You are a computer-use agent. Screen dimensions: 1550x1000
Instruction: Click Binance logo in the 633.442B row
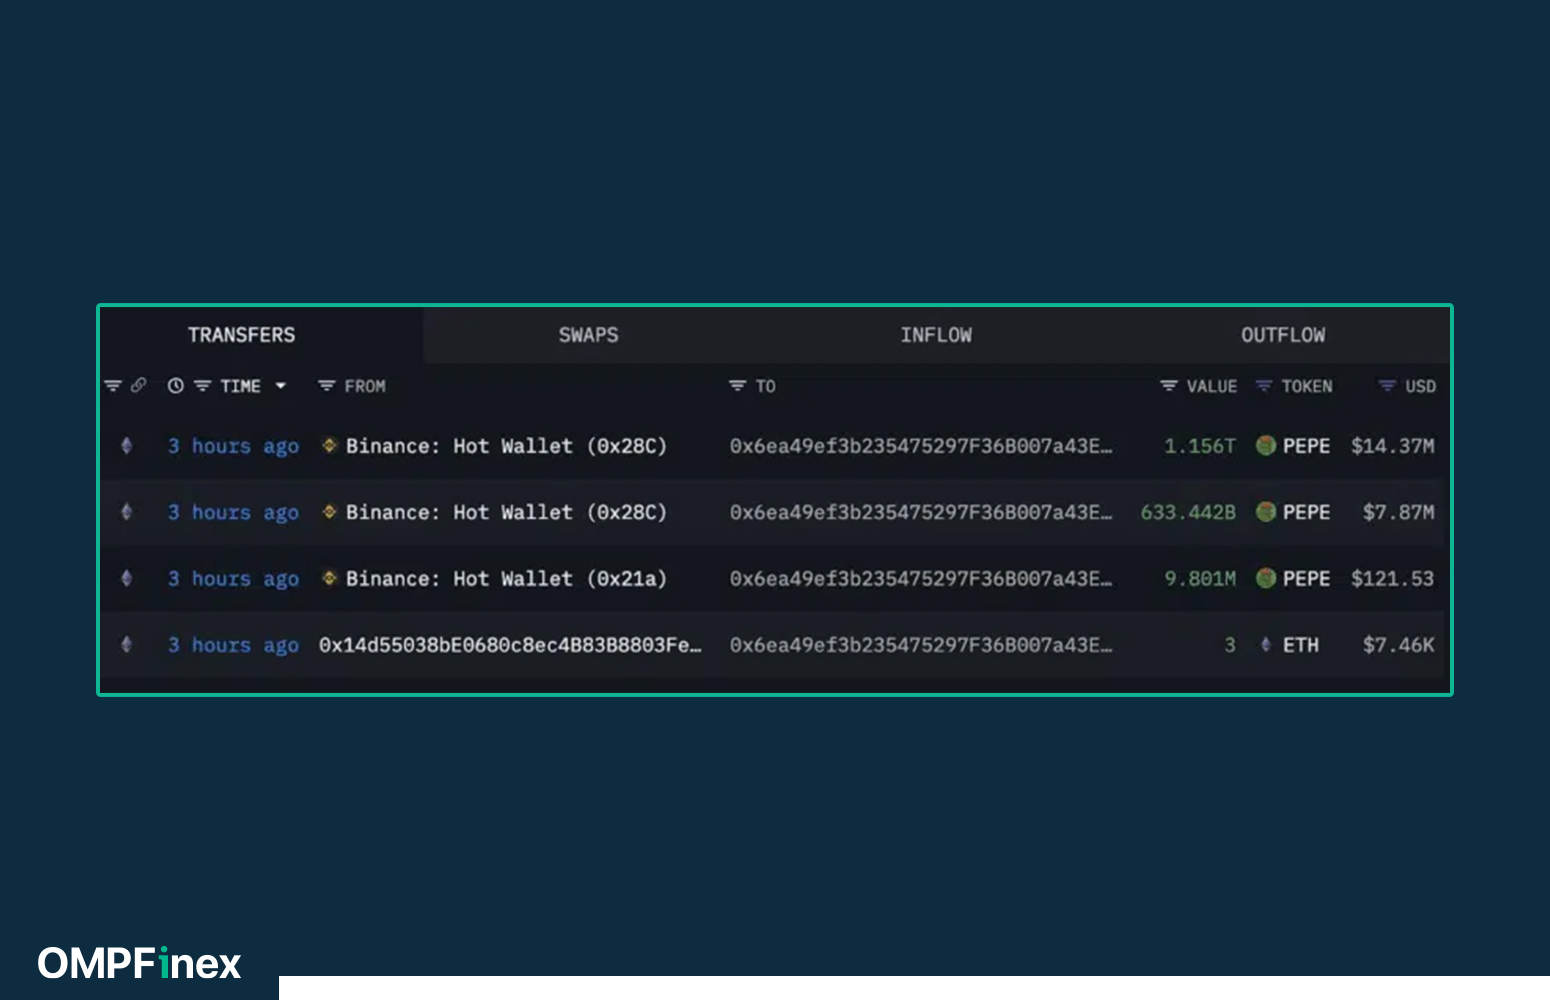click(329, 512)
